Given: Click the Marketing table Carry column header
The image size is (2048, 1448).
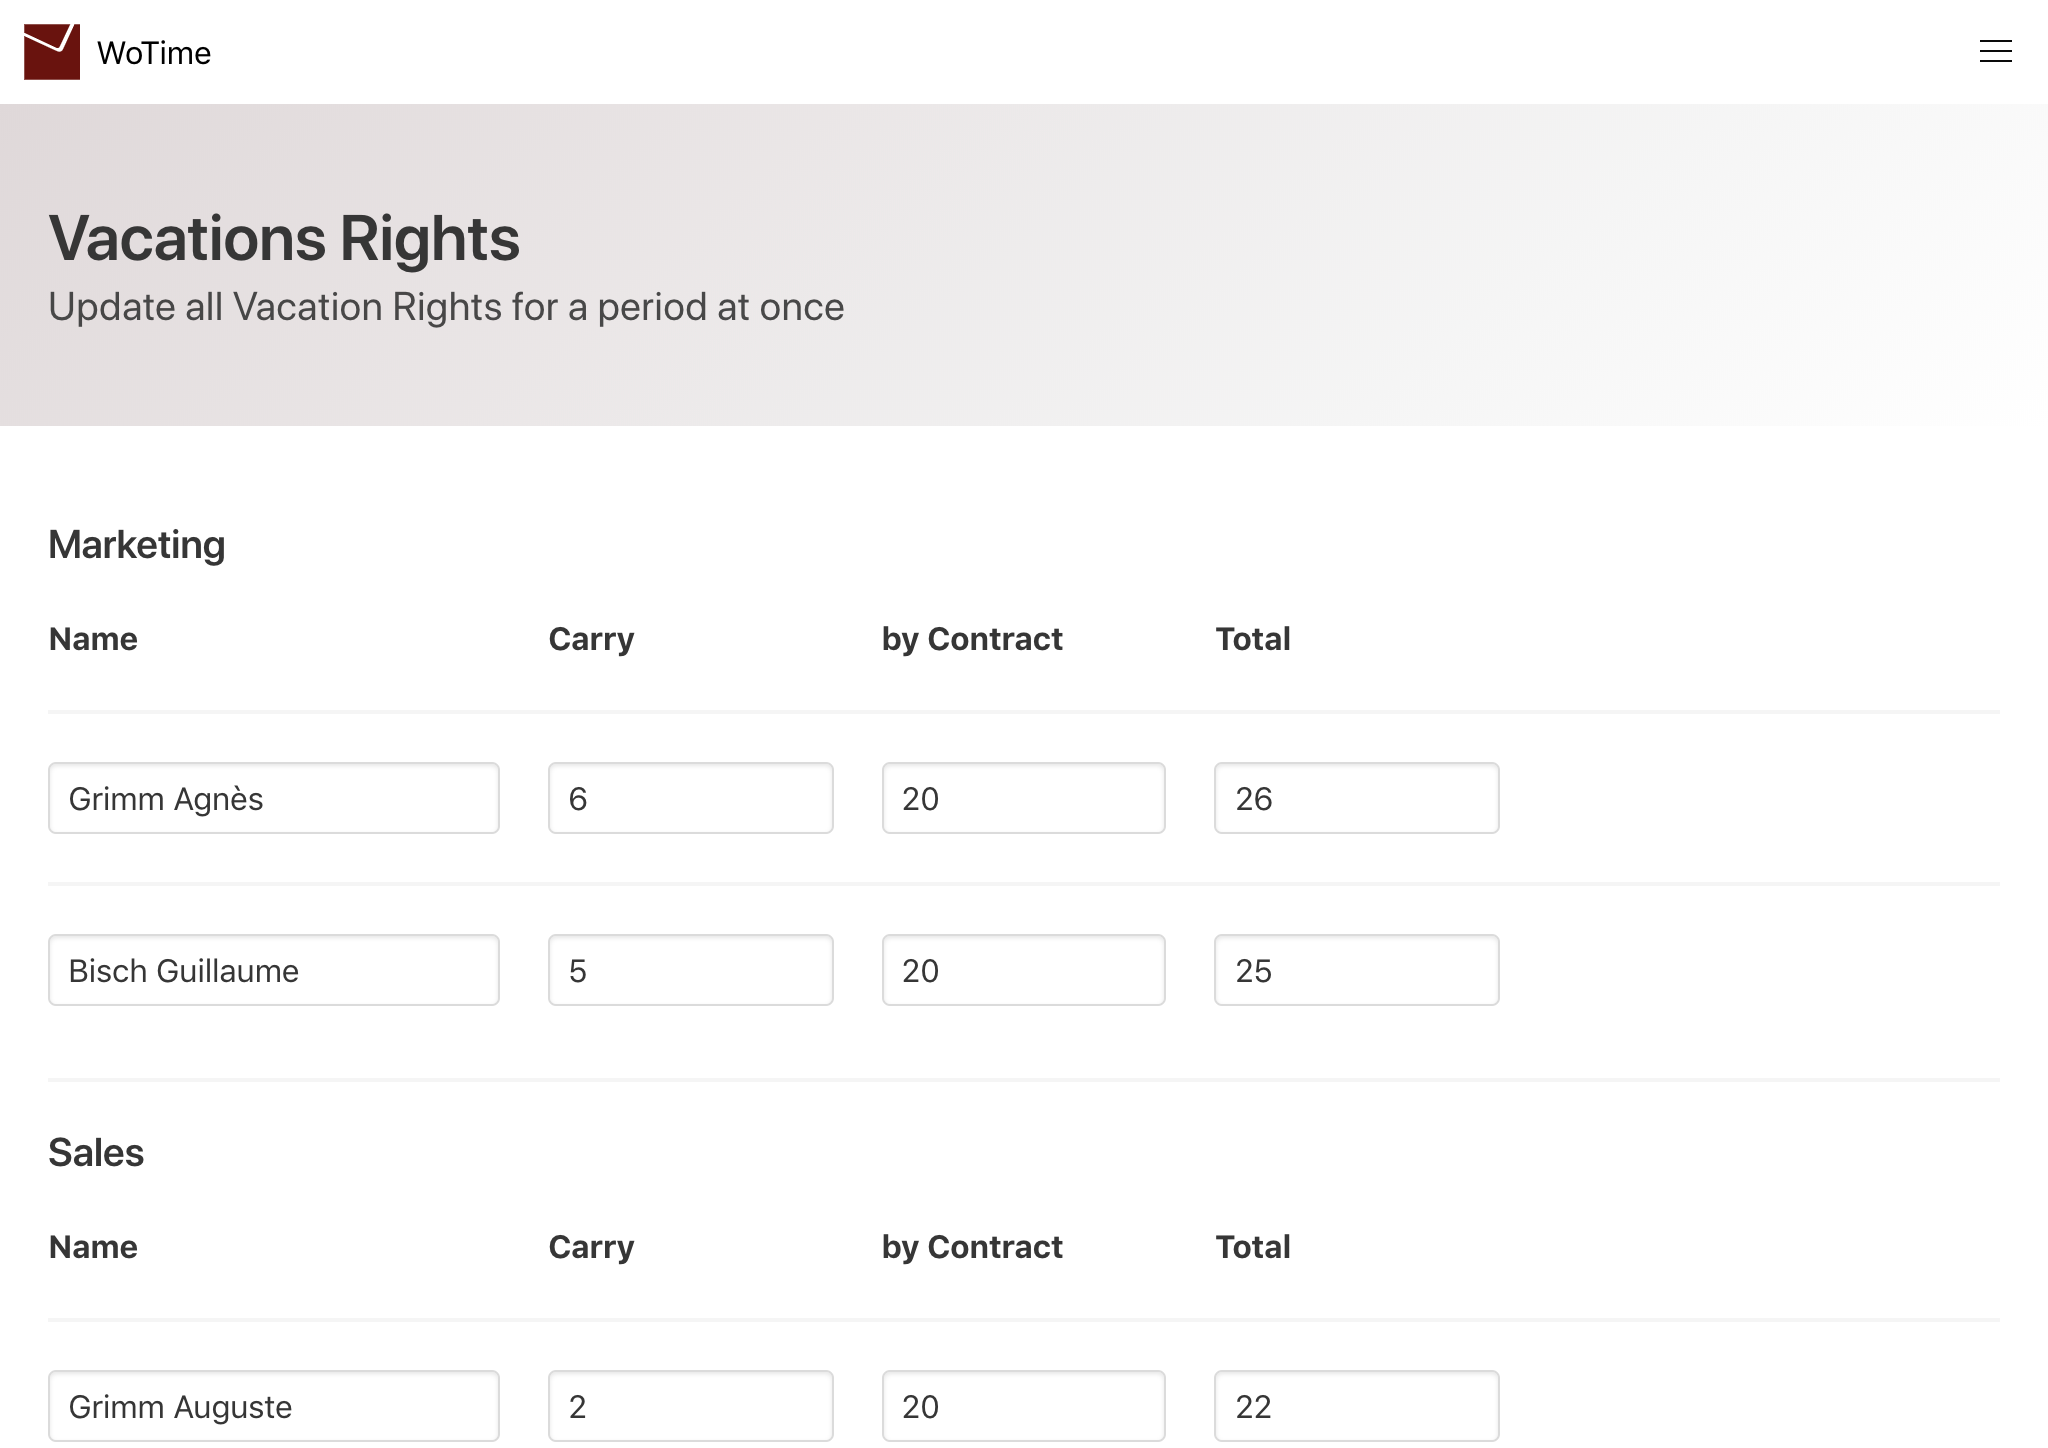Looking at the screenshot, I should pos(591,639).
